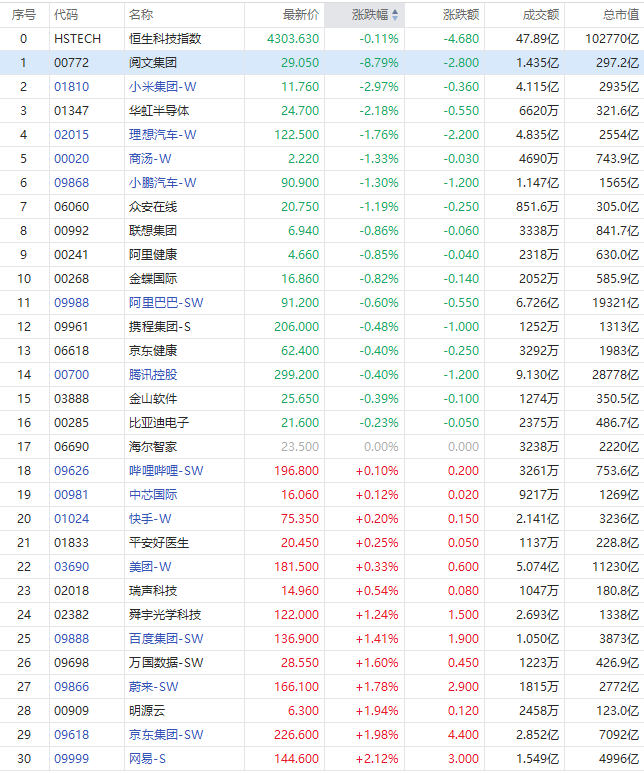Click code 00772 in highlighted row

tap(72, 63)
